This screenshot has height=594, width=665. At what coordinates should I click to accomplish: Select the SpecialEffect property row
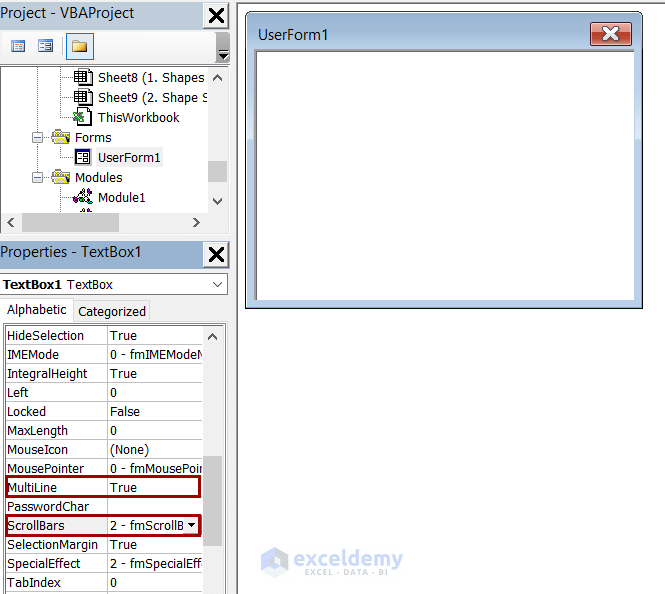tap(104, 563)
